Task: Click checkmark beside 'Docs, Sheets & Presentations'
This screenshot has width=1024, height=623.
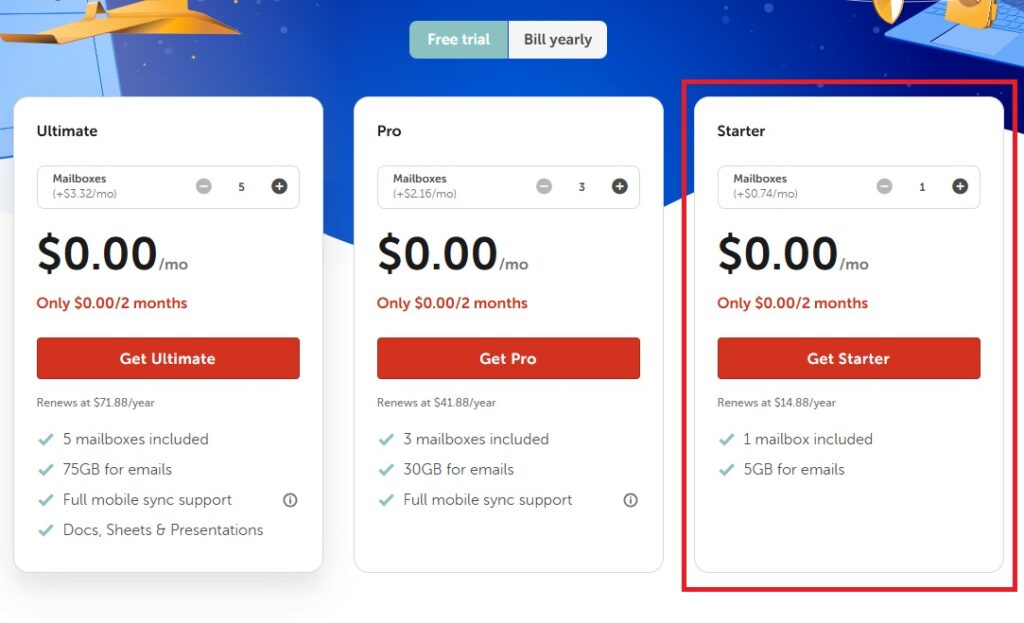Action: 46,530
